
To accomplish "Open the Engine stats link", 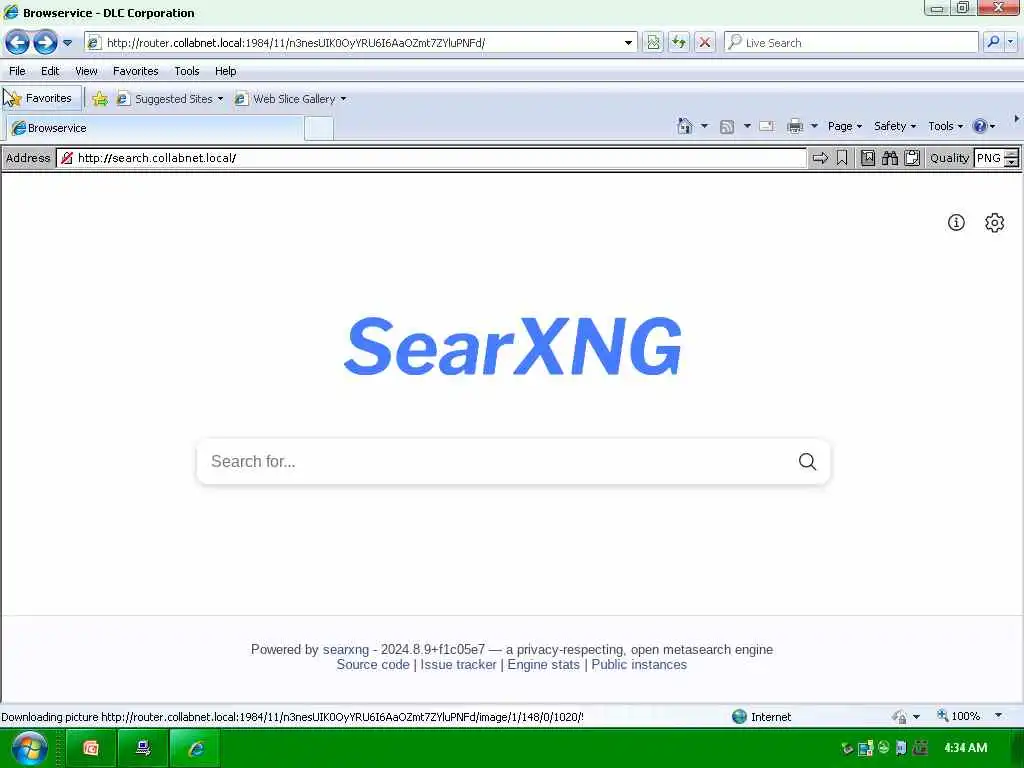I will click(x=543, y=665).
